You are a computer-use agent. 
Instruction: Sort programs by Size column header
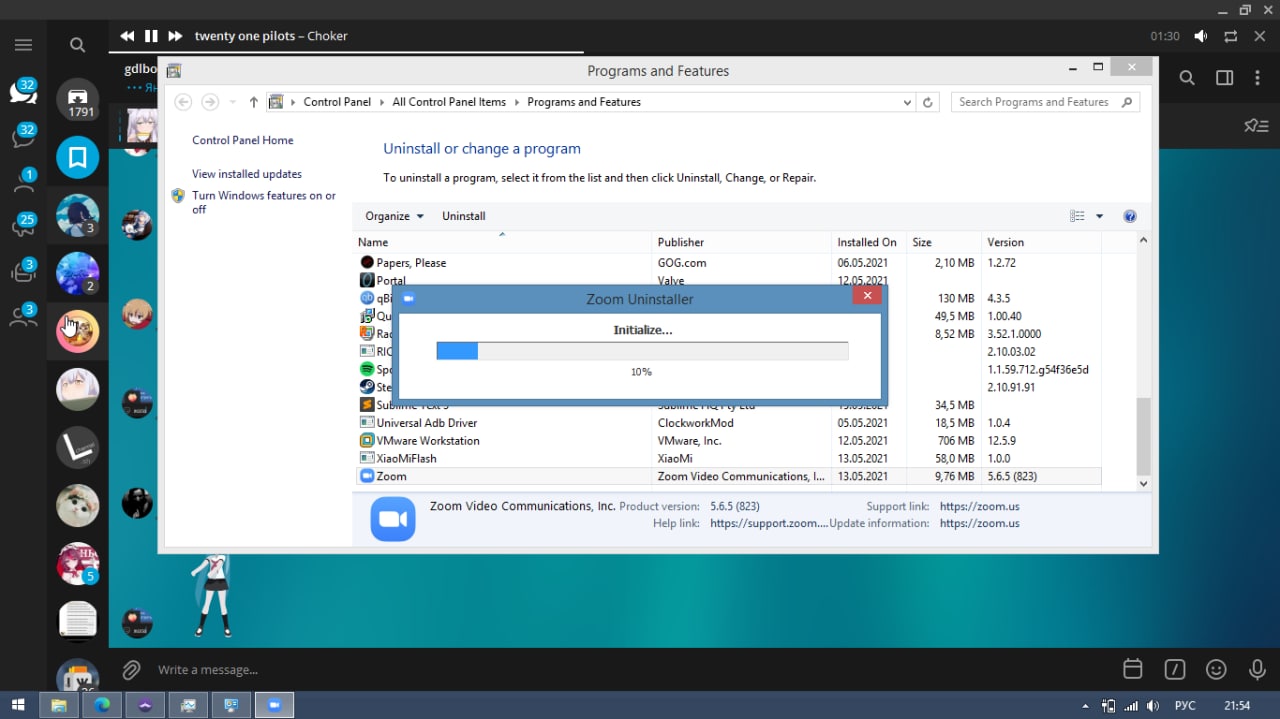[944, 242]
